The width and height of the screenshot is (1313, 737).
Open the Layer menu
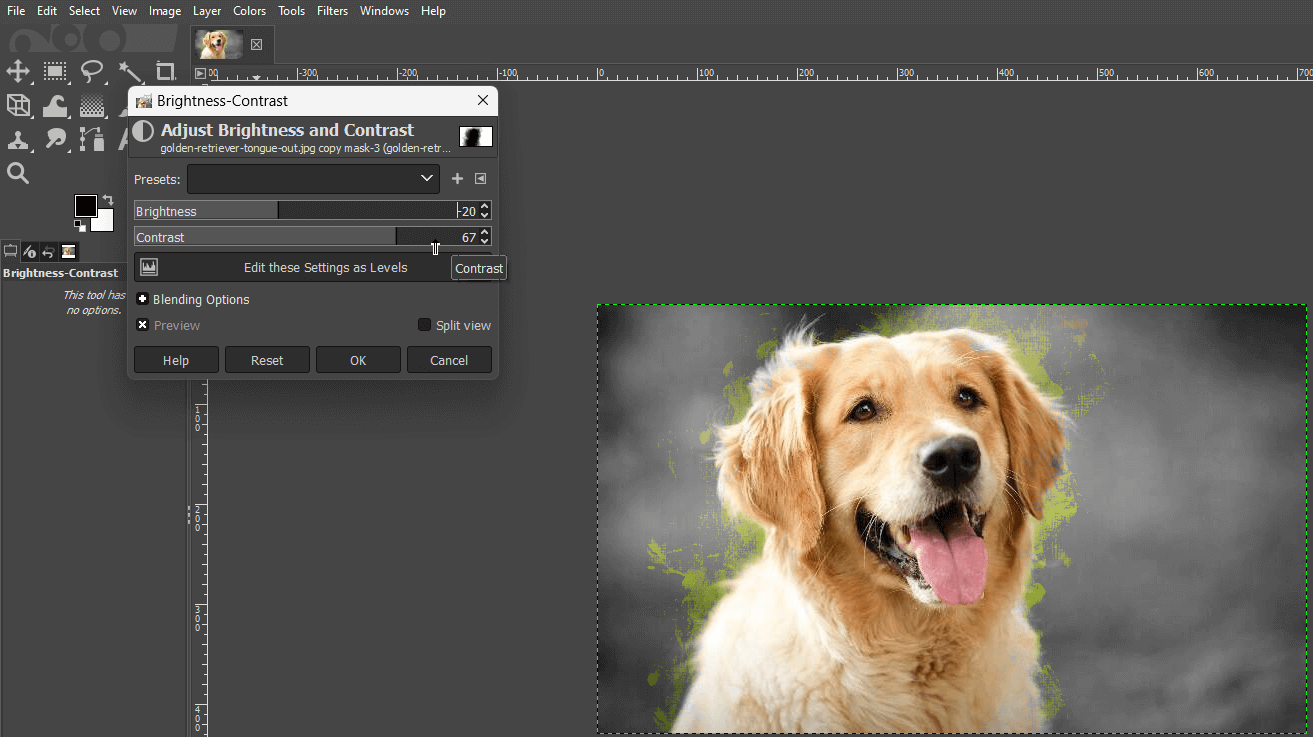(207, 11)
